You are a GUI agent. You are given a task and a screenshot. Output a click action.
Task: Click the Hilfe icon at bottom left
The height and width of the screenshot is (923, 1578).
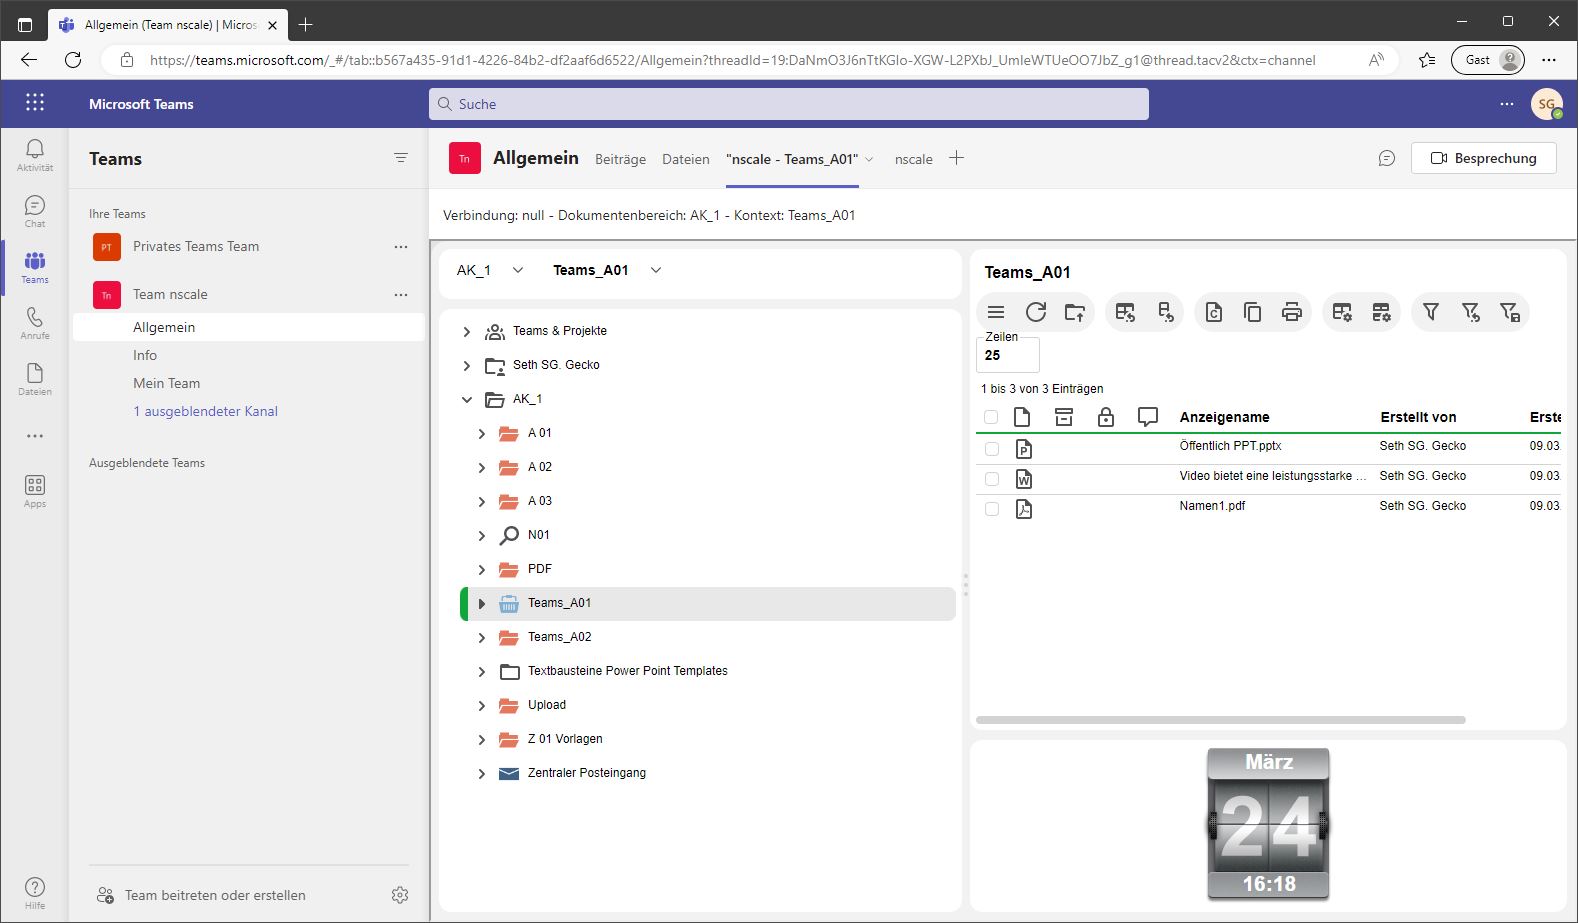point(35,892)
